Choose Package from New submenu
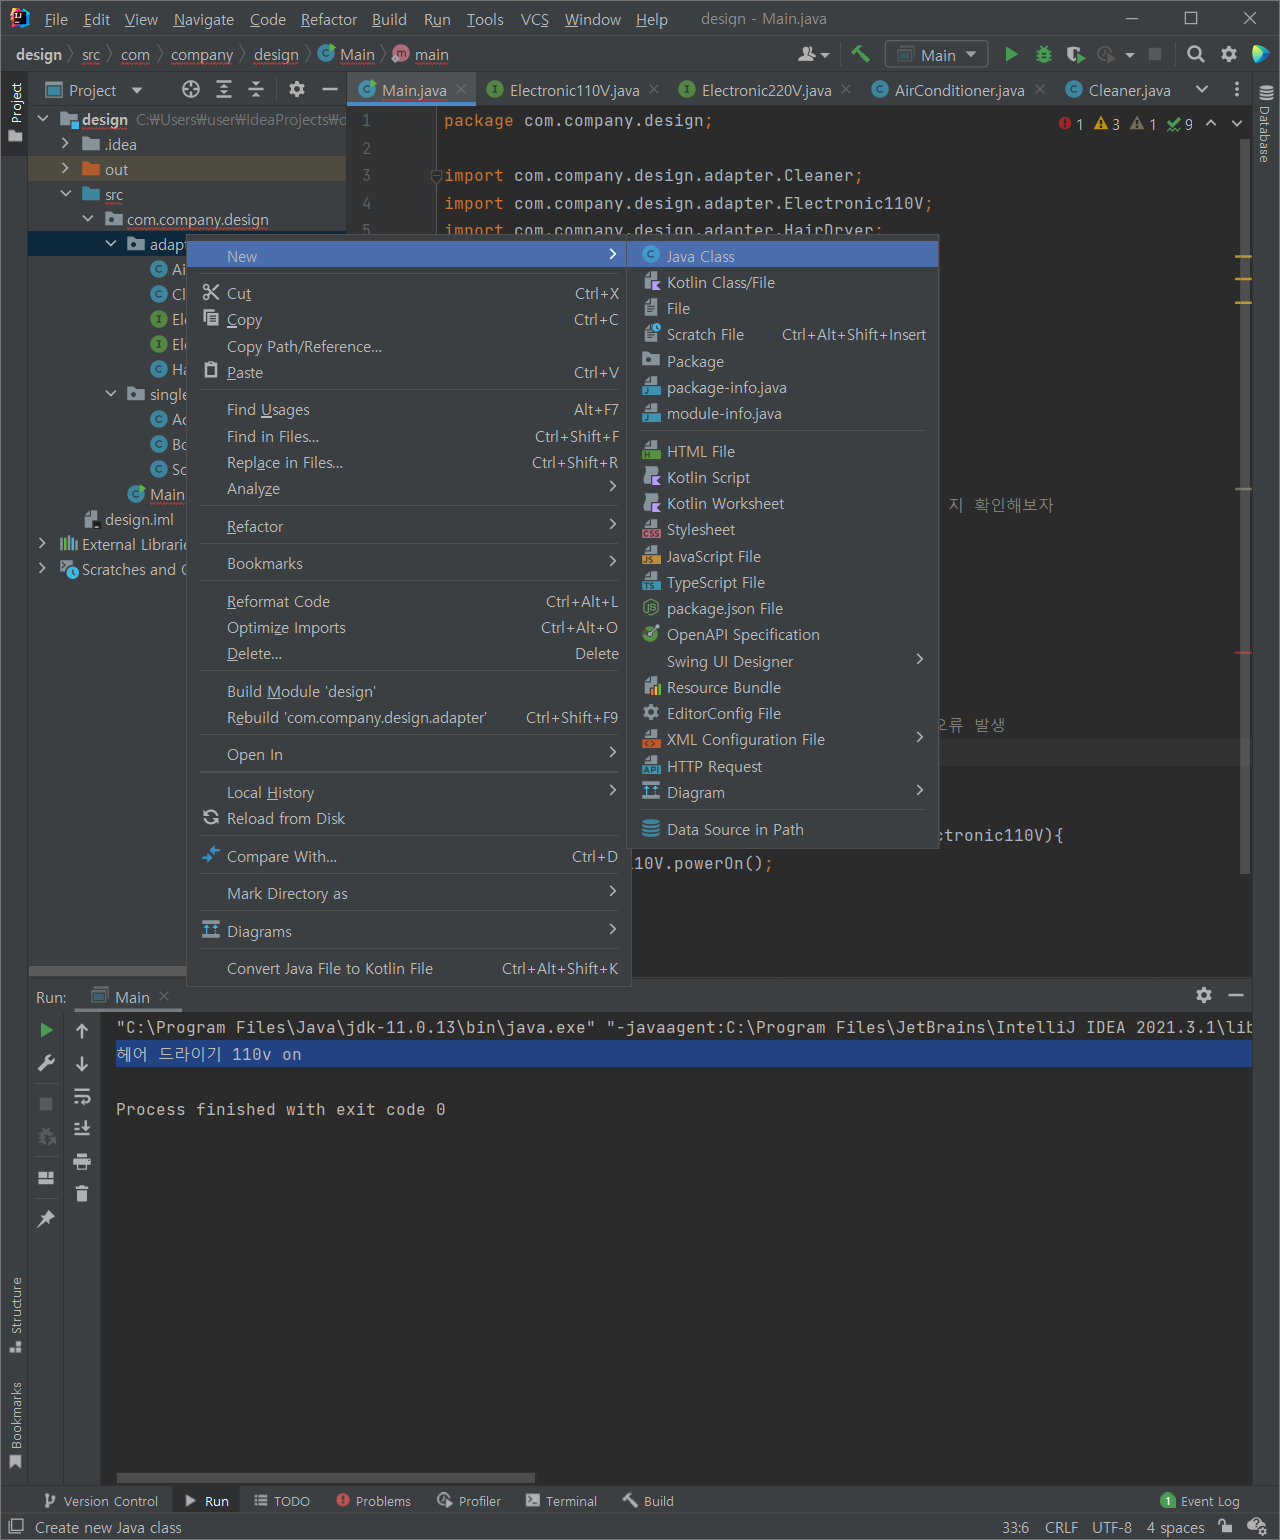The height and width of the screenshot is (1540, 1280). pos(783,361)
